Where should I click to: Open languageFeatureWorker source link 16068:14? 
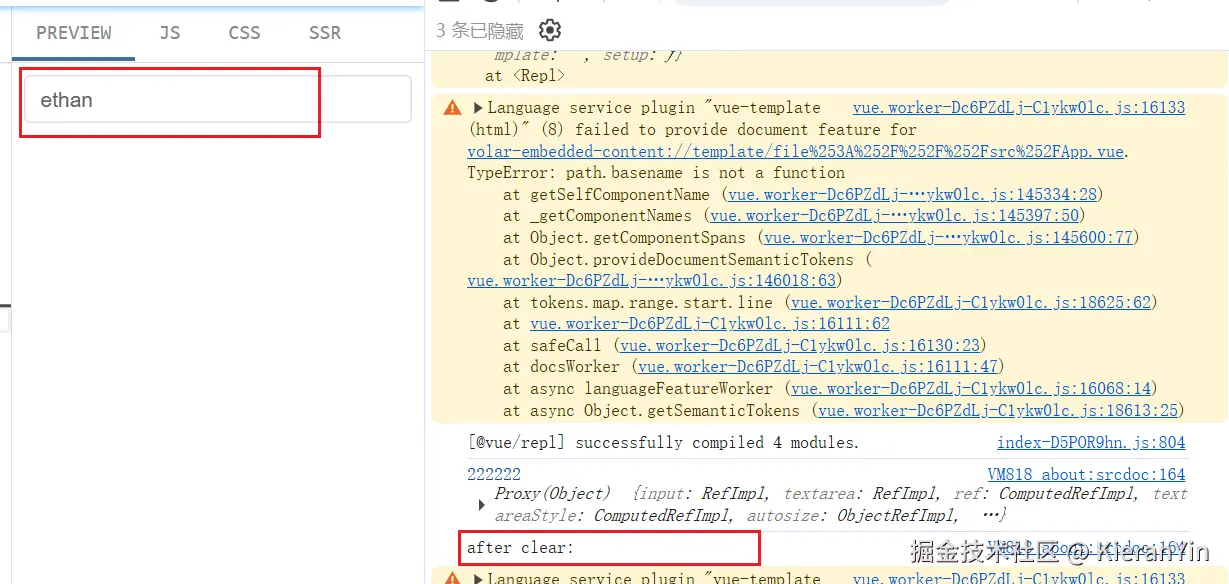(x=972, y=389)
